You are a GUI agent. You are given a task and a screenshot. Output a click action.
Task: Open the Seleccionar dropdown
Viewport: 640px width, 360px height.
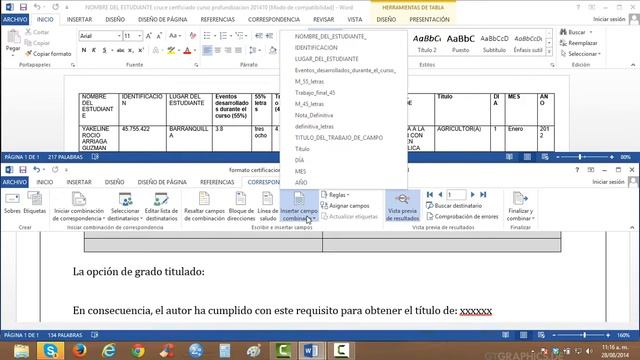pos(581,54)
